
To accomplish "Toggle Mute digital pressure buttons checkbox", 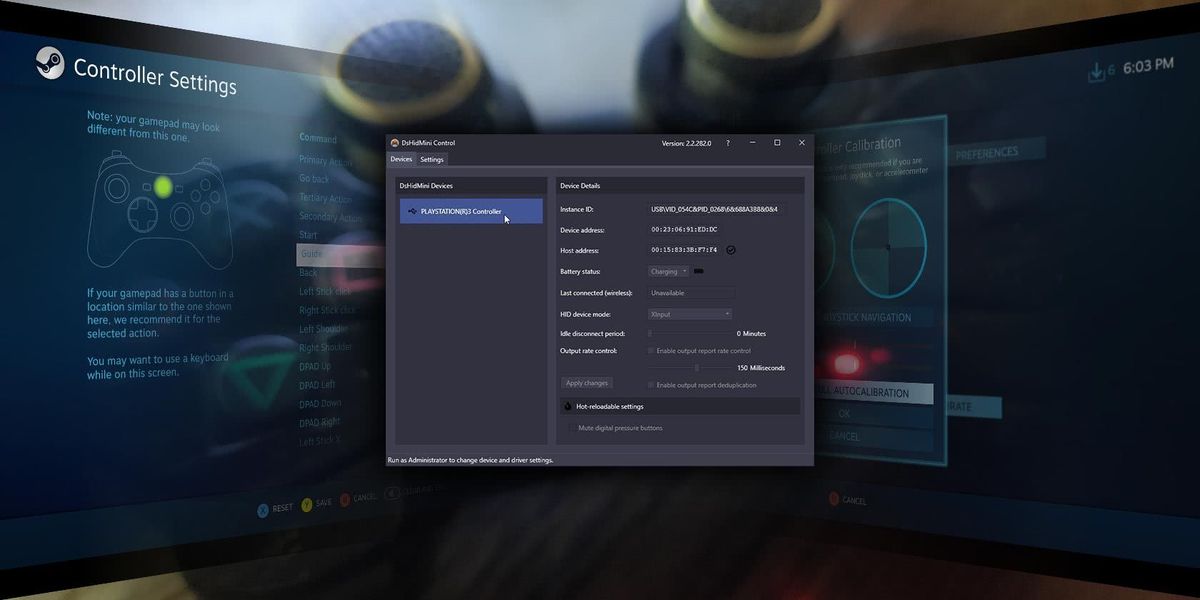I will point(573,428).
